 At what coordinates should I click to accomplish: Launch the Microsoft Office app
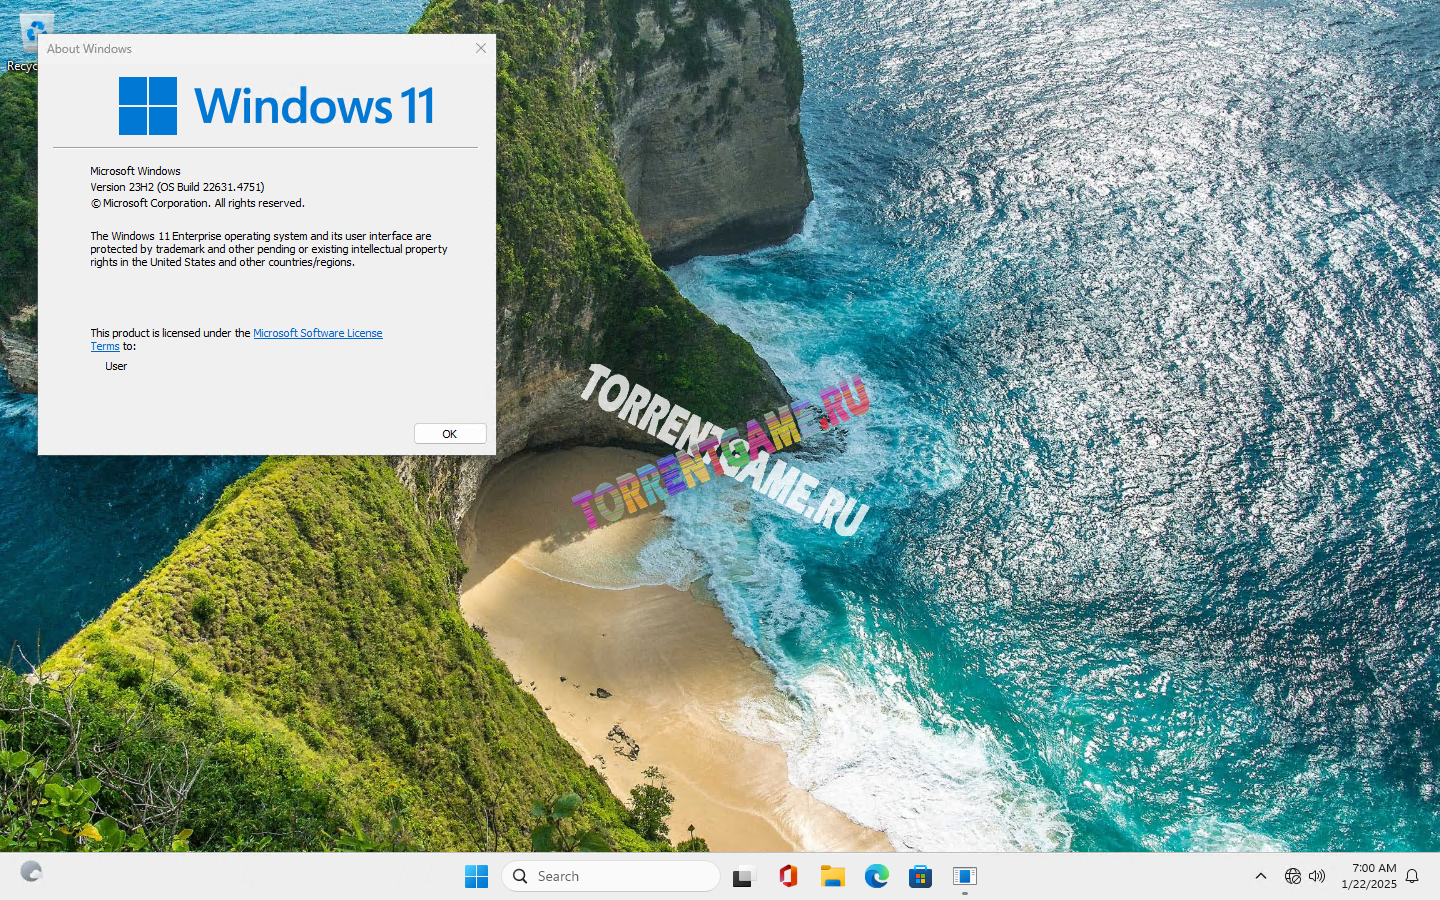click(788, 877)
